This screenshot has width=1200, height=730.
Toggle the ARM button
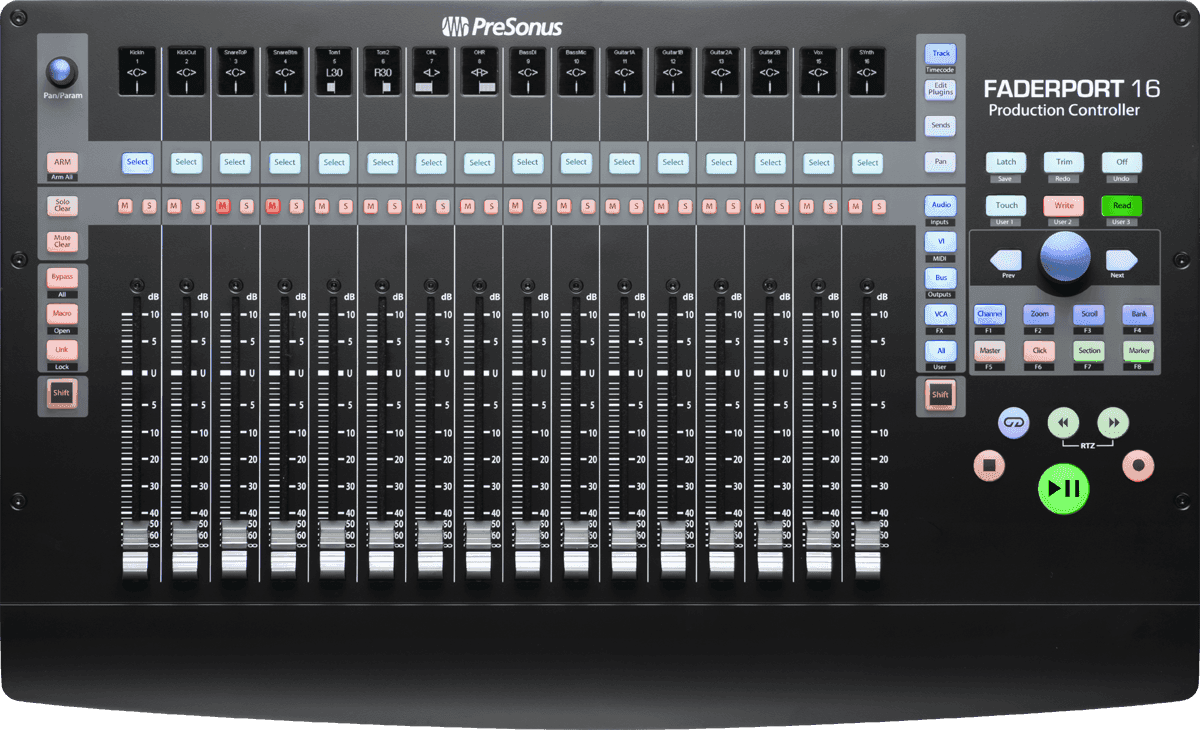click(62, 162)
